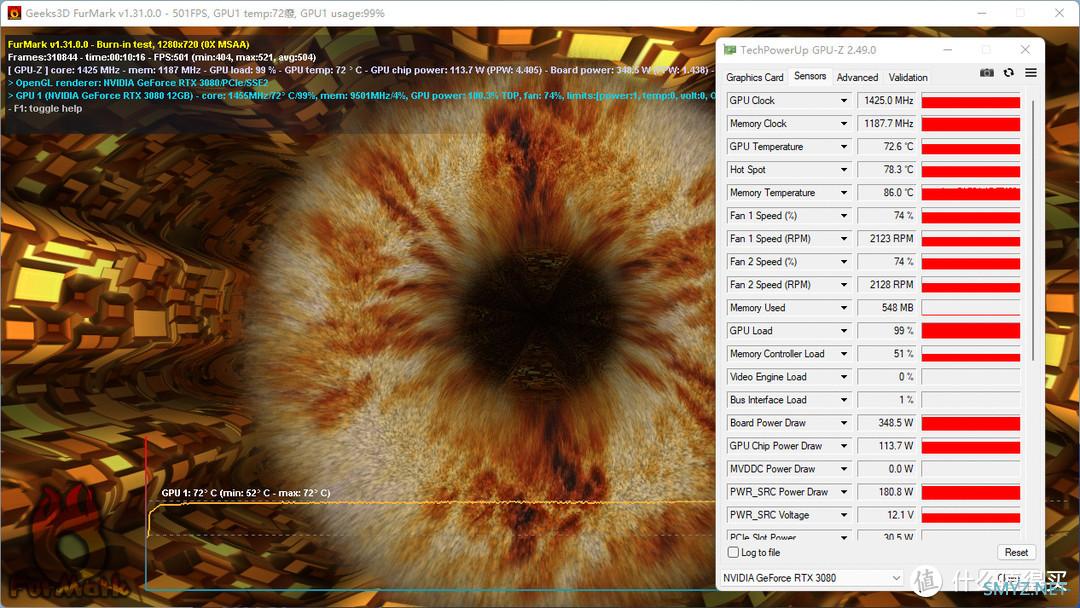The width and height of the screenshot is (1080, 608).
Task: Open the Fan 1 Speed (%) dropdown
Action: (x=844, y=216)
